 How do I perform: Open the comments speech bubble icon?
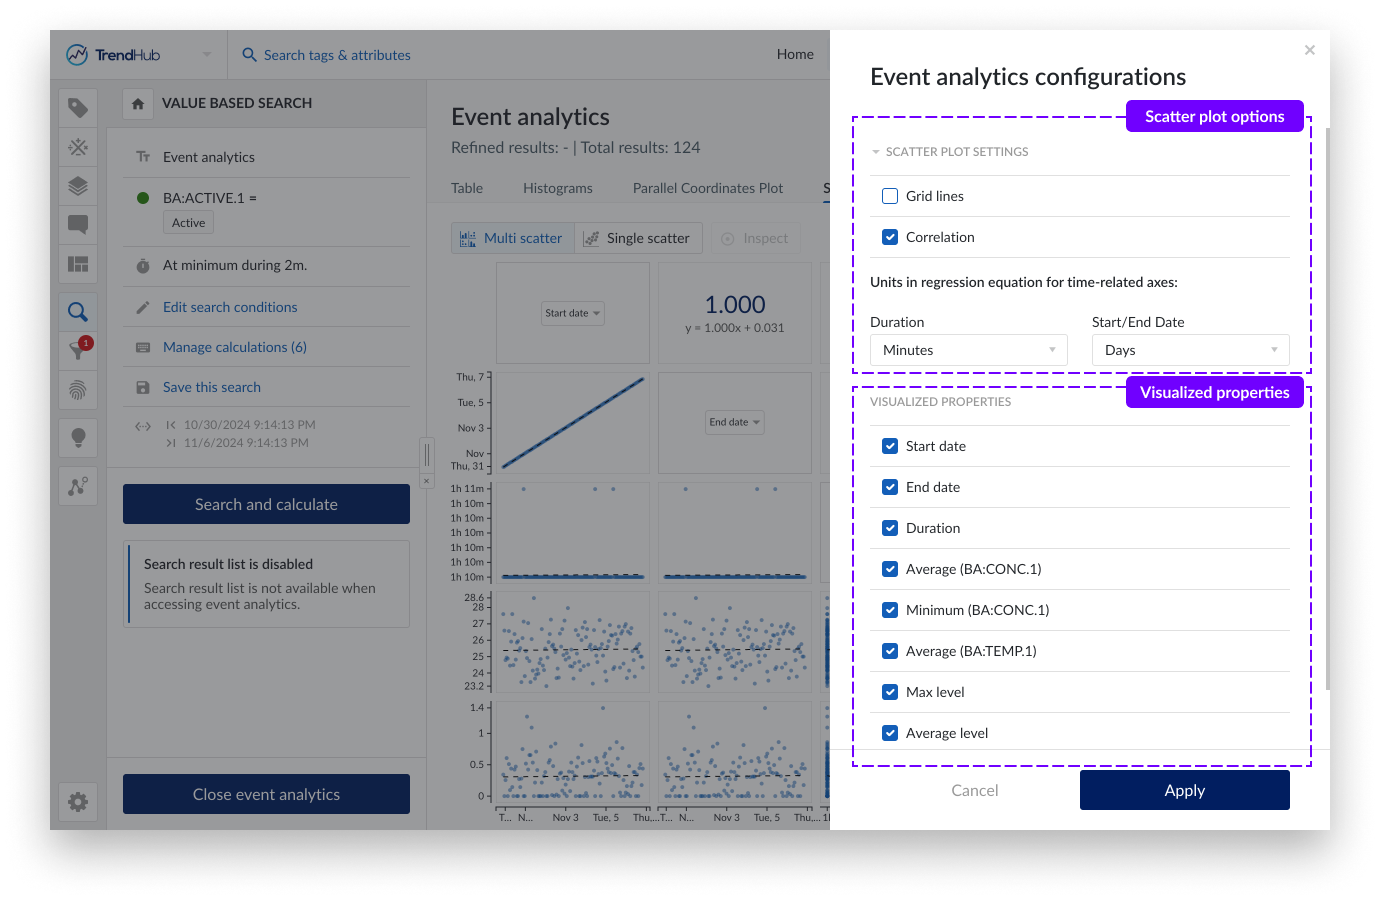tap(78, 225)
